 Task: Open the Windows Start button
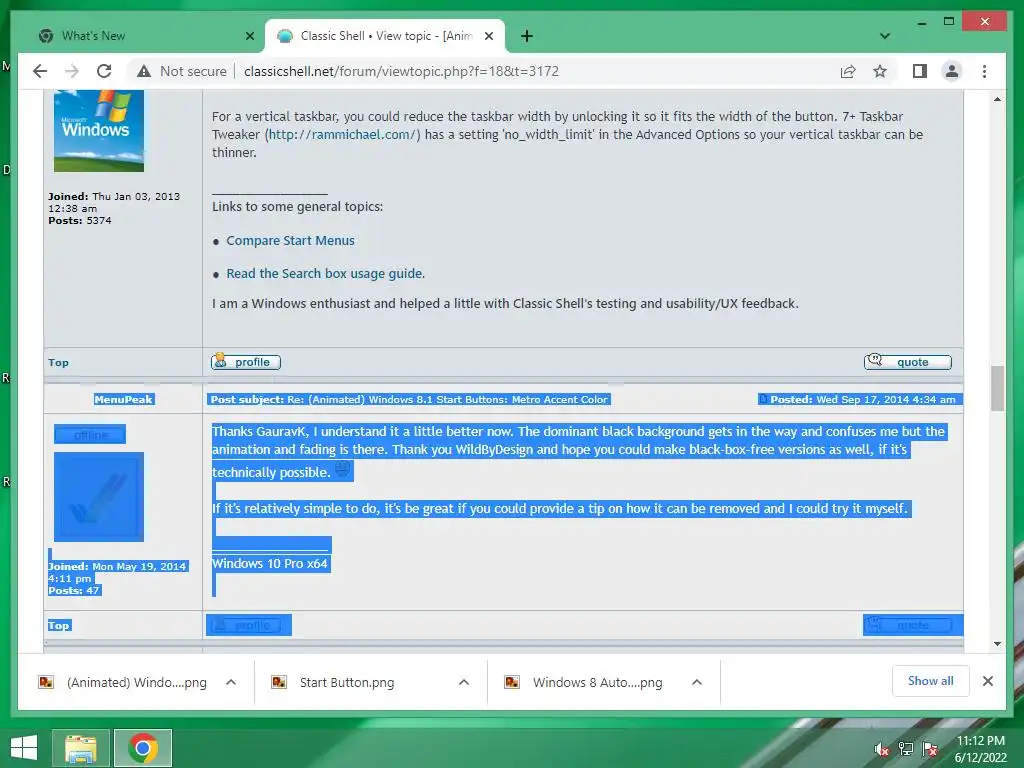(24, 748)
